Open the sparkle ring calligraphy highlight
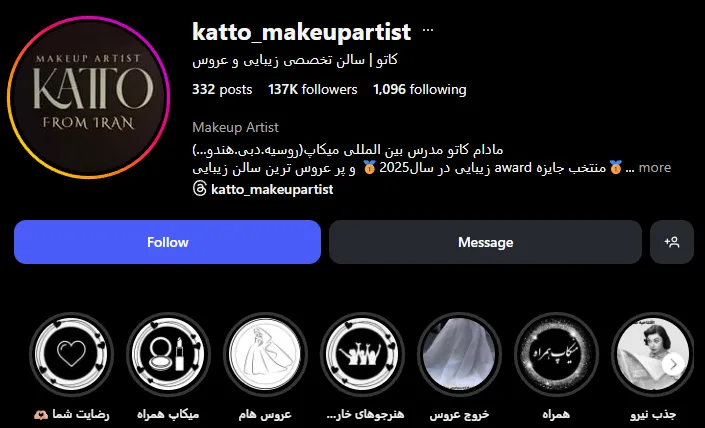 click(556, 354)
